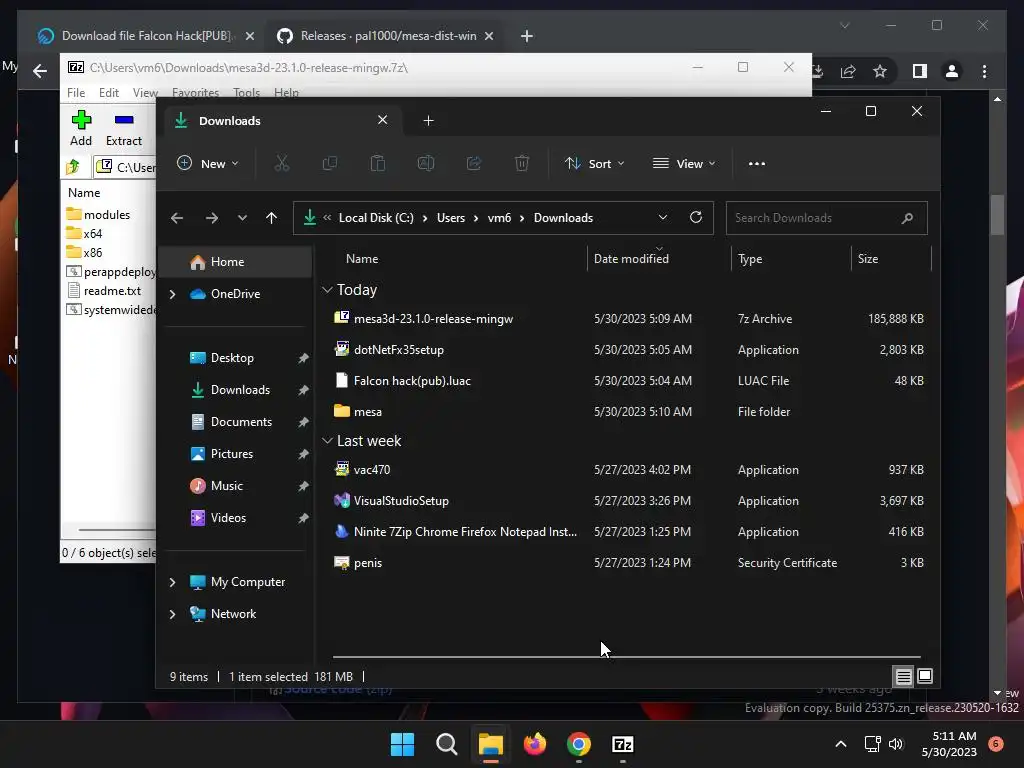The height and width of the screenshot is (768, 1024).
Task: Click the Delete trash icon in Explorer
Action: point(521,163)
